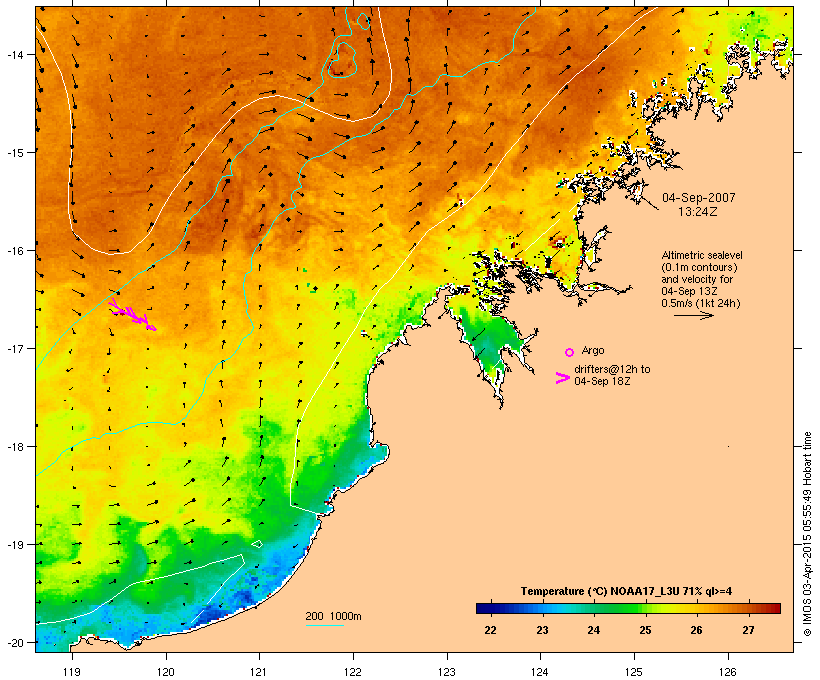The image size is (820, 680).
Task: Click the IMOS copyright timestamp text
Action: [x=807, y=534]
